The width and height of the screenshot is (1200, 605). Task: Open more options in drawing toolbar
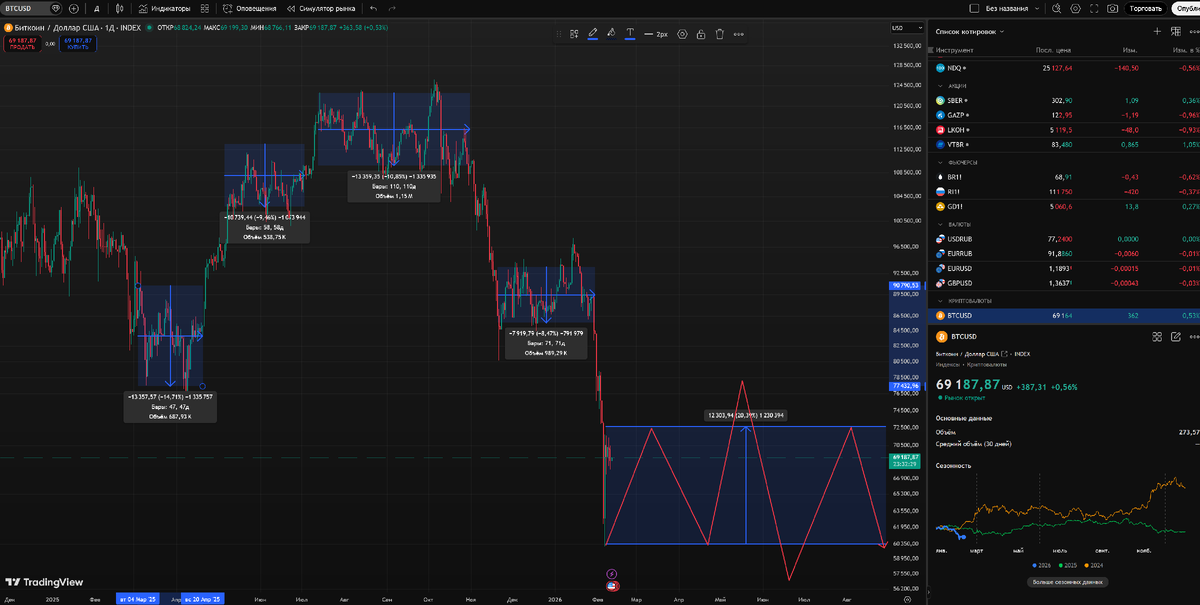739,33
